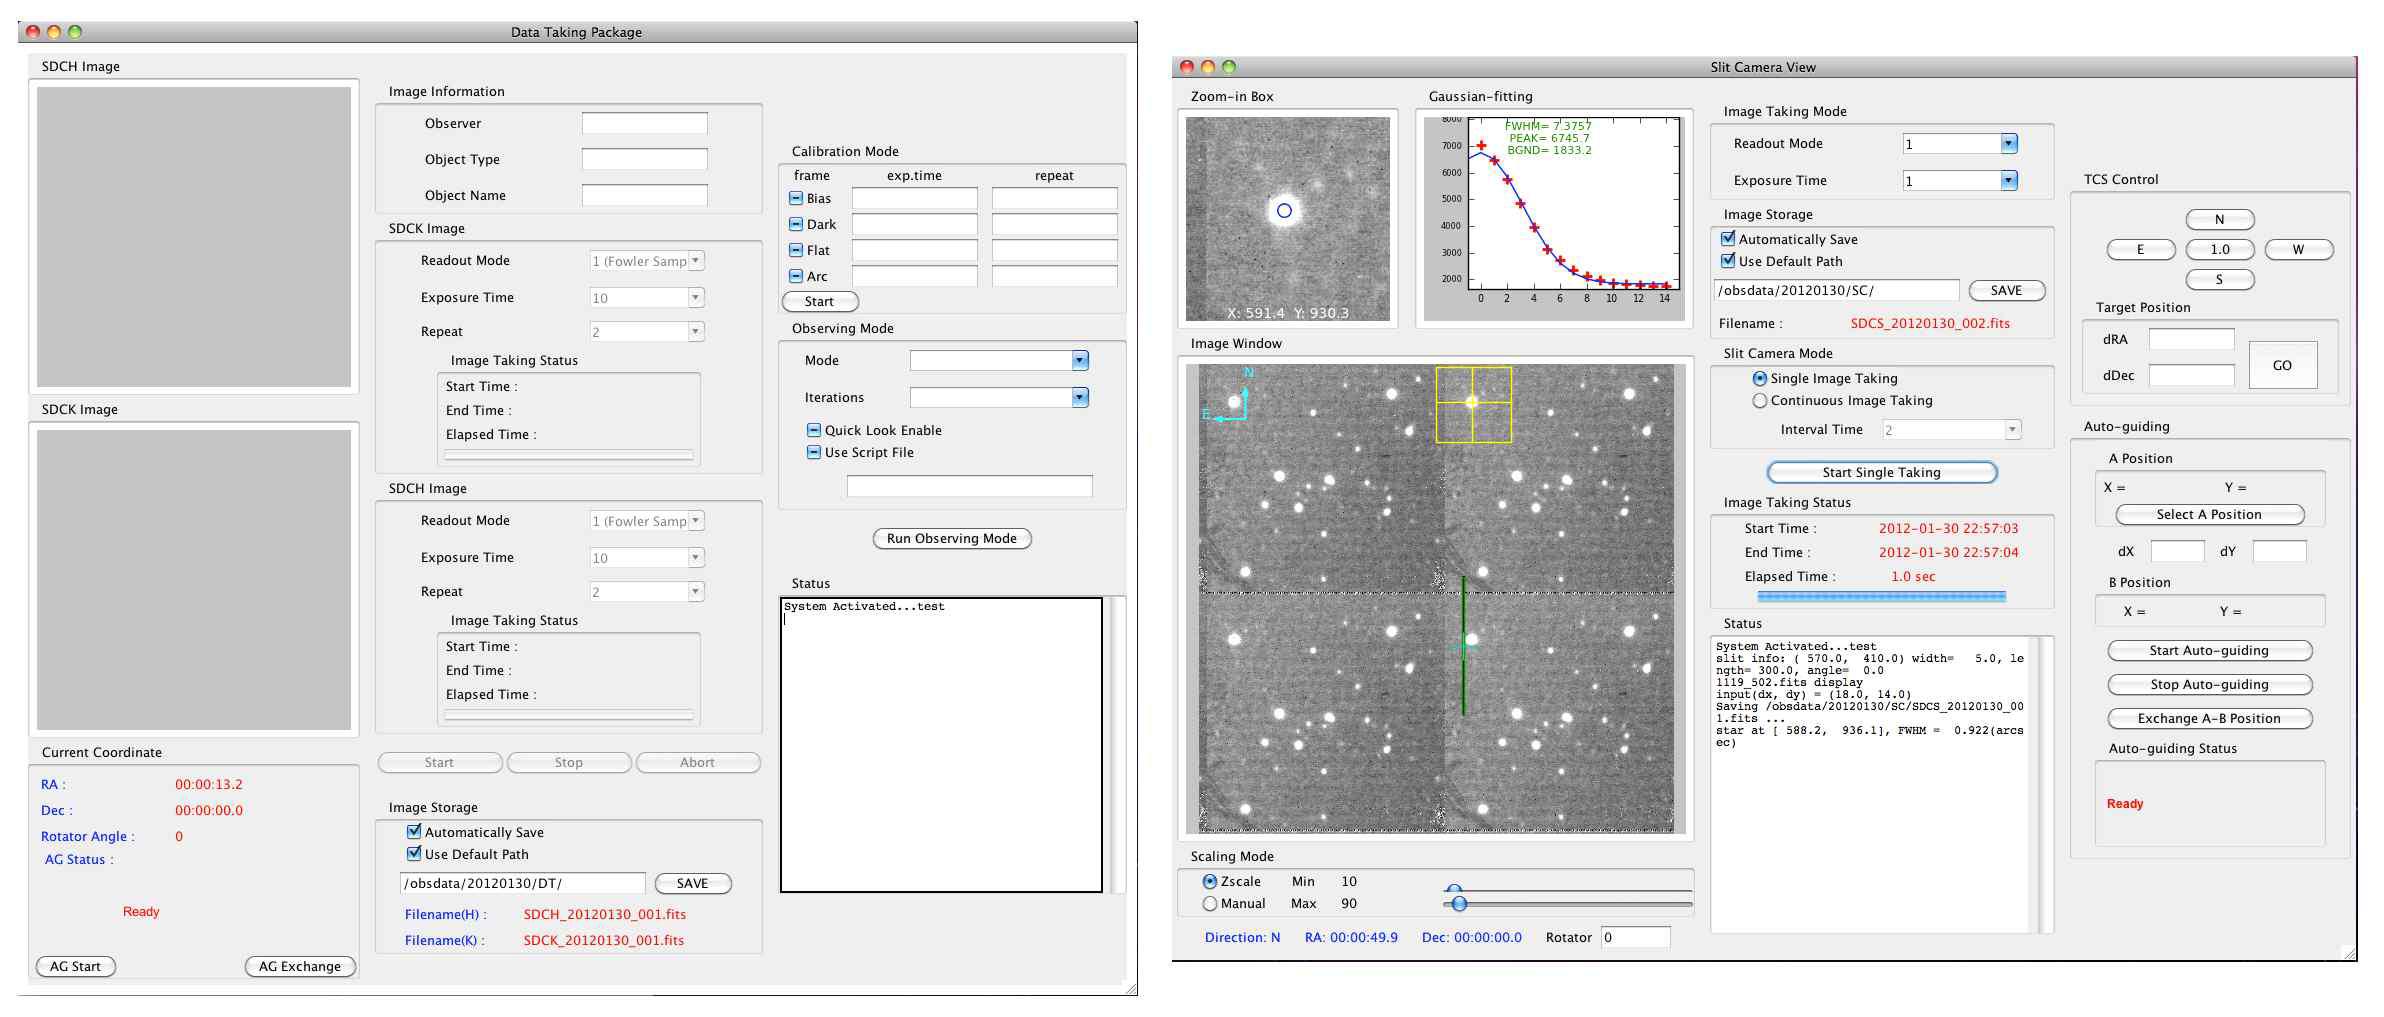Click the Data Taking Package Status scrollbar
Image resolution: width=2384 pixels, height=1017 pixels.
[1117, 744]
